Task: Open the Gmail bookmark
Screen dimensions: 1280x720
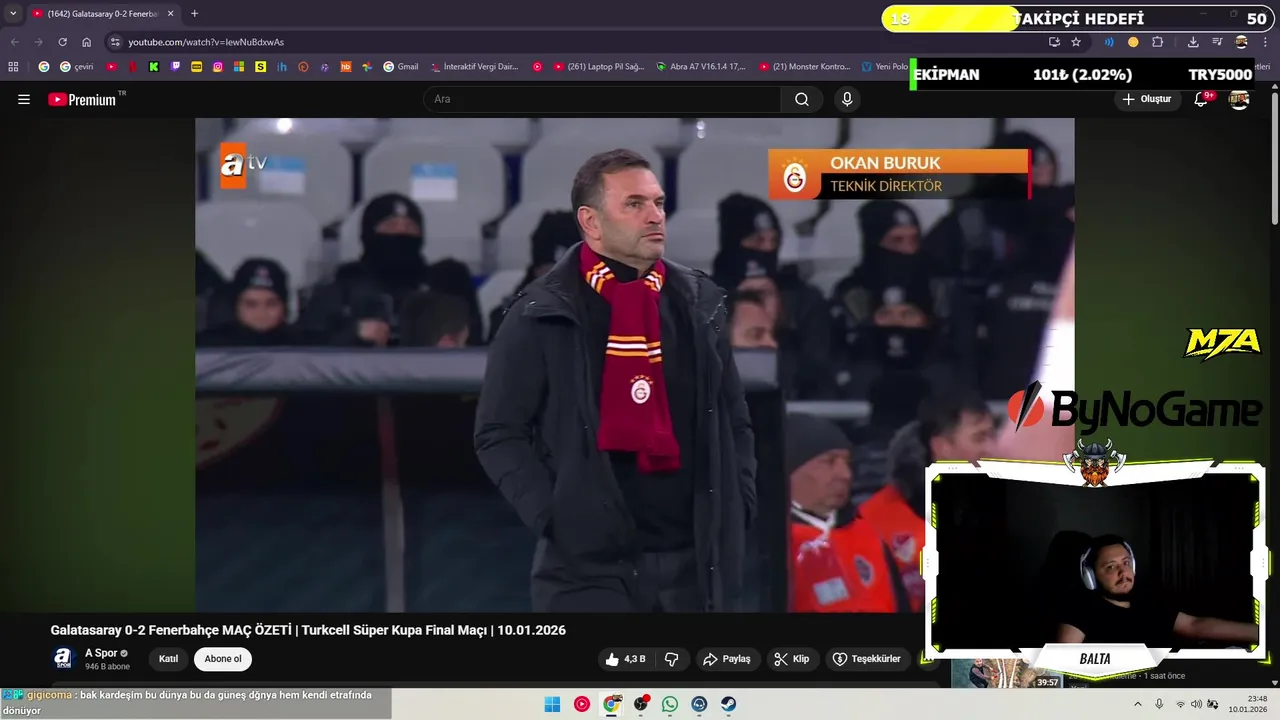Action: [x=400, y=67]
